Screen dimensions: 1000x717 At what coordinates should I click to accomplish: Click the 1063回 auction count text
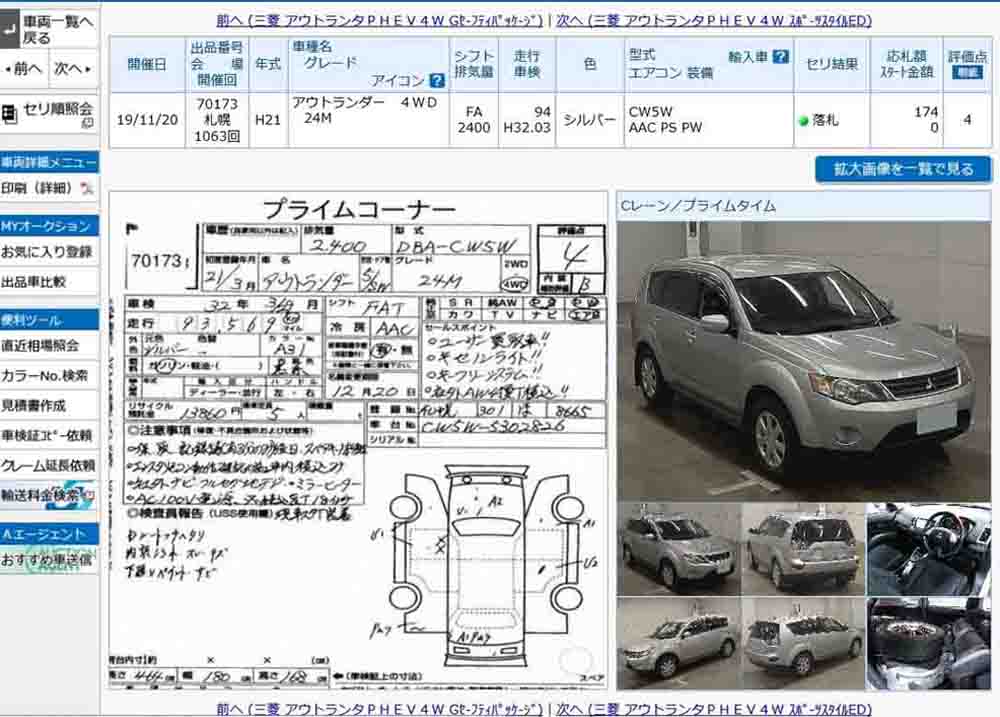(x=217, y=136)
